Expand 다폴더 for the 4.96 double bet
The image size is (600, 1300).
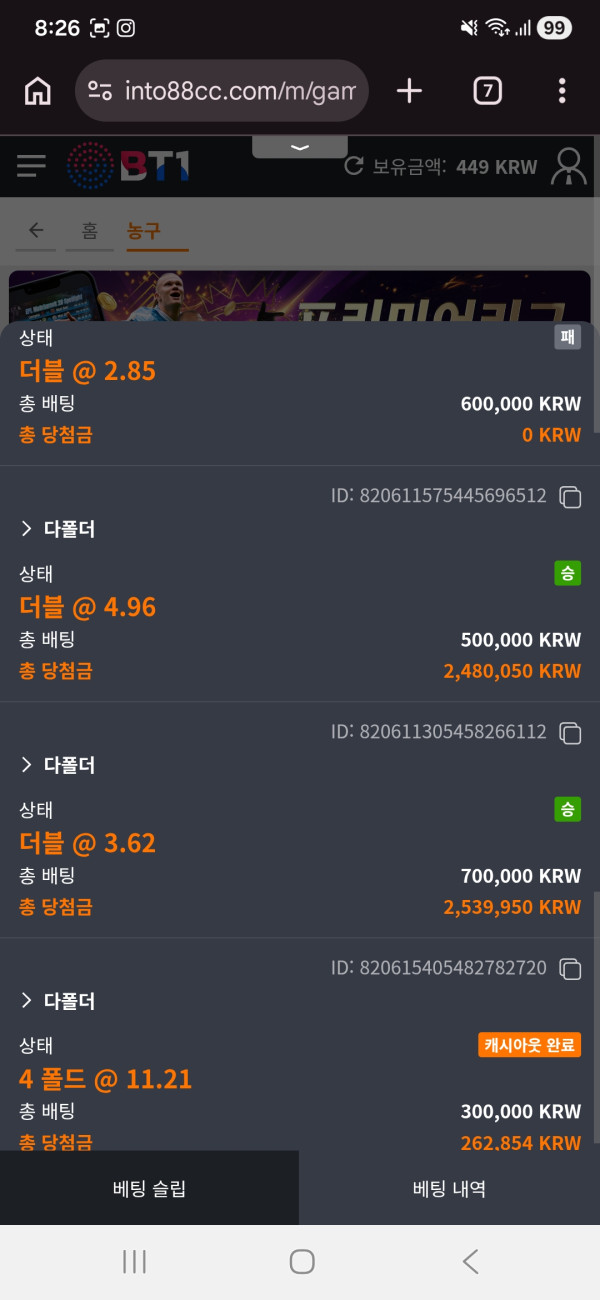pos(58,529)
